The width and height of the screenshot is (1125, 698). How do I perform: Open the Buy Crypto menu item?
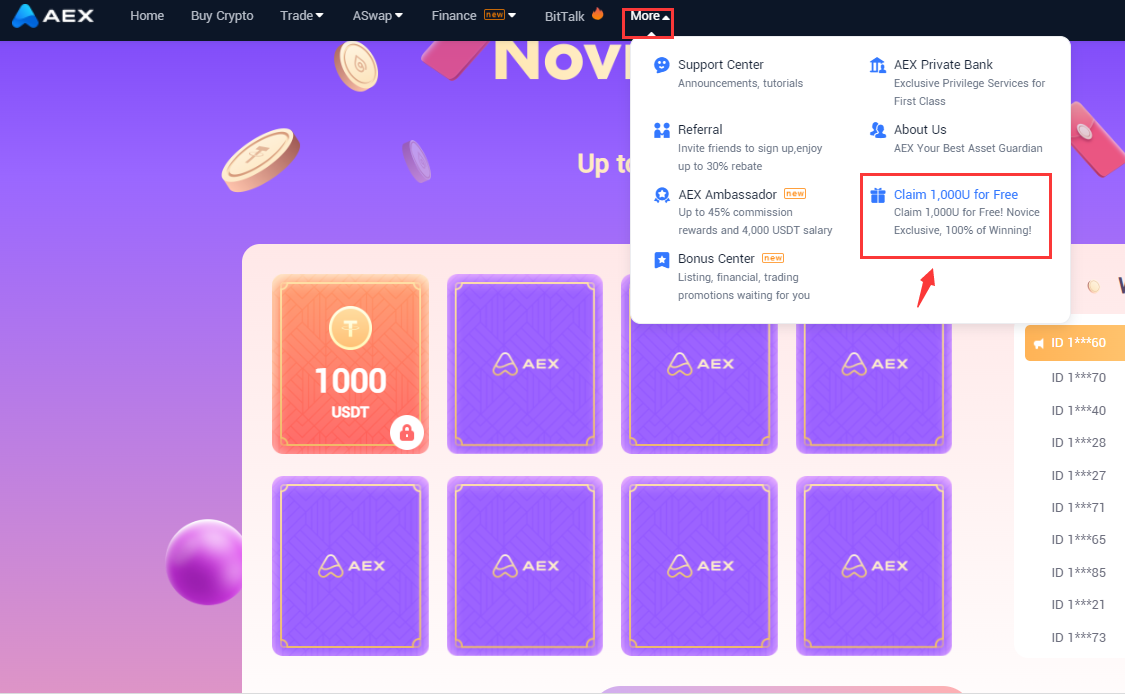tap(222, 16)
